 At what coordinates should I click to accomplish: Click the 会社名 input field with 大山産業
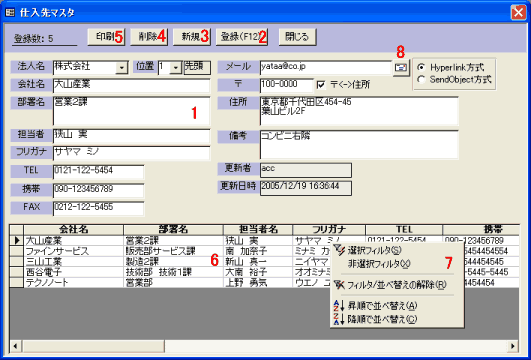coord(131,86)
